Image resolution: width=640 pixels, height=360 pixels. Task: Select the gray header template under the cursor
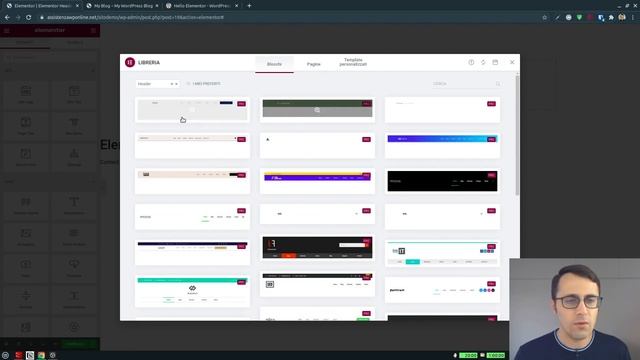point(192,109)
